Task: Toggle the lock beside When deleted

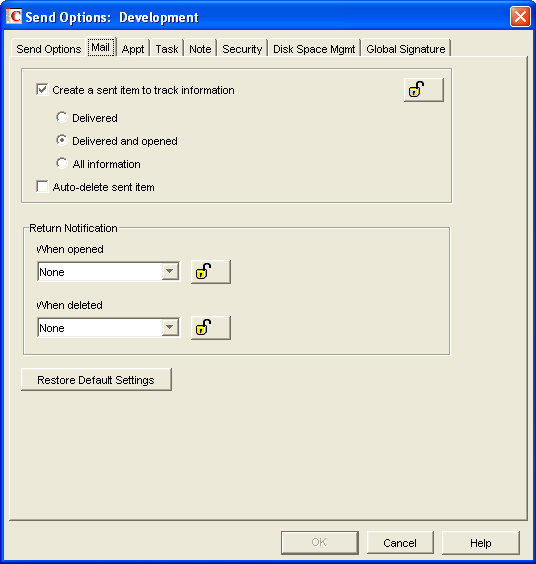Action: [211, 328]
